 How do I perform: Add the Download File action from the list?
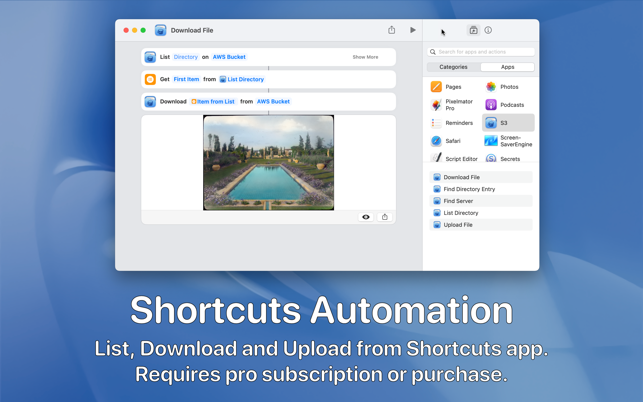pyautogui.click(x=481, y=177)
